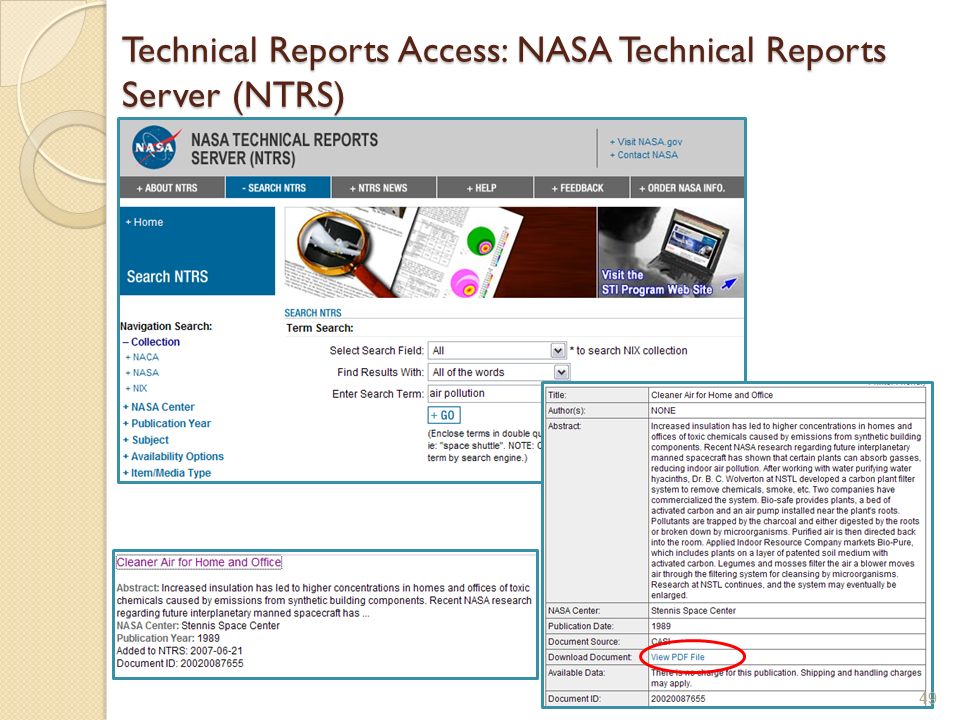Open the Cleaner Air for Home and Office result
This screenshot has height=720, width=960.
coord(199,562)
